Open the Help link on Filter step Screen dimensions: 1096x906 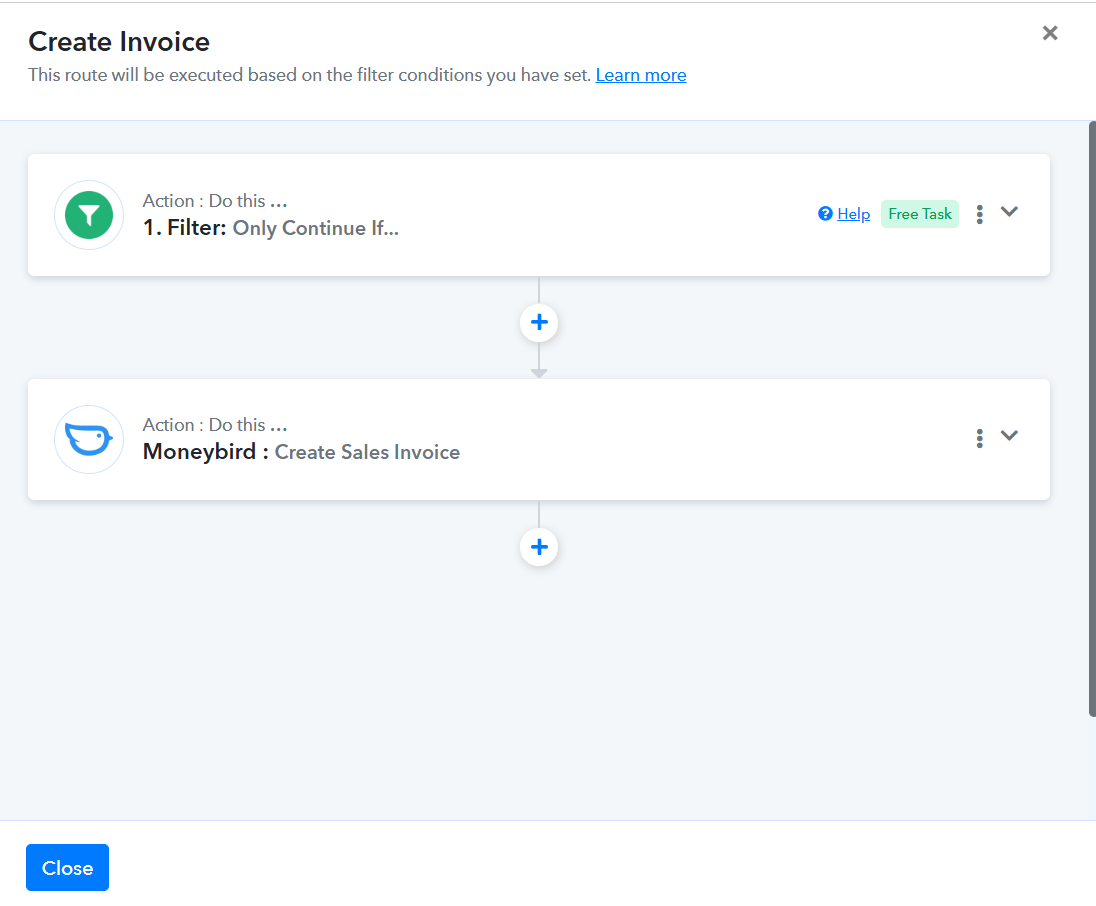point(853,214)
